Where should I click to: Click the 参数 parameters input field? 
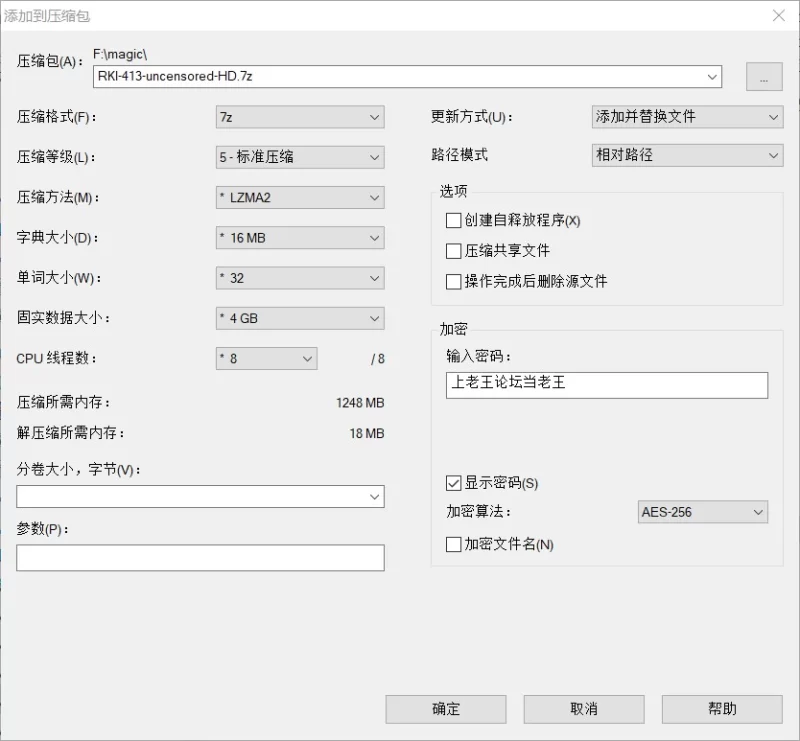point(200,557)
